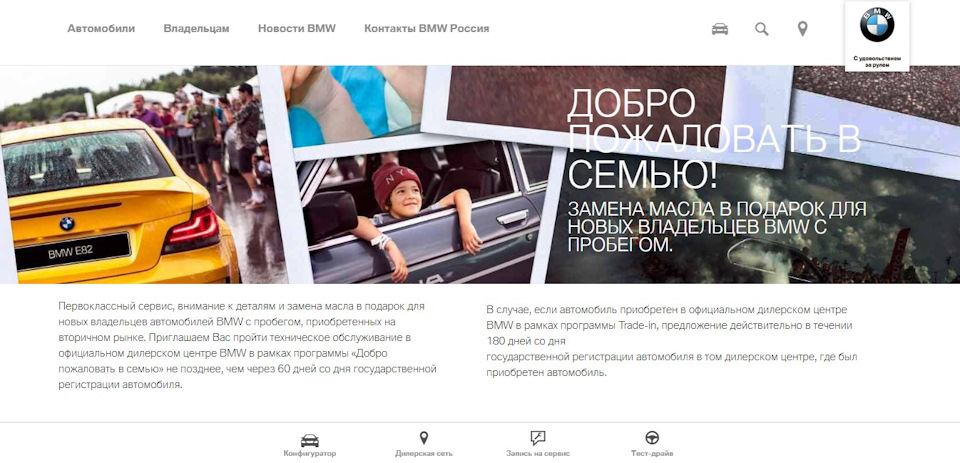Open Новости BMW section

[296, 29]
